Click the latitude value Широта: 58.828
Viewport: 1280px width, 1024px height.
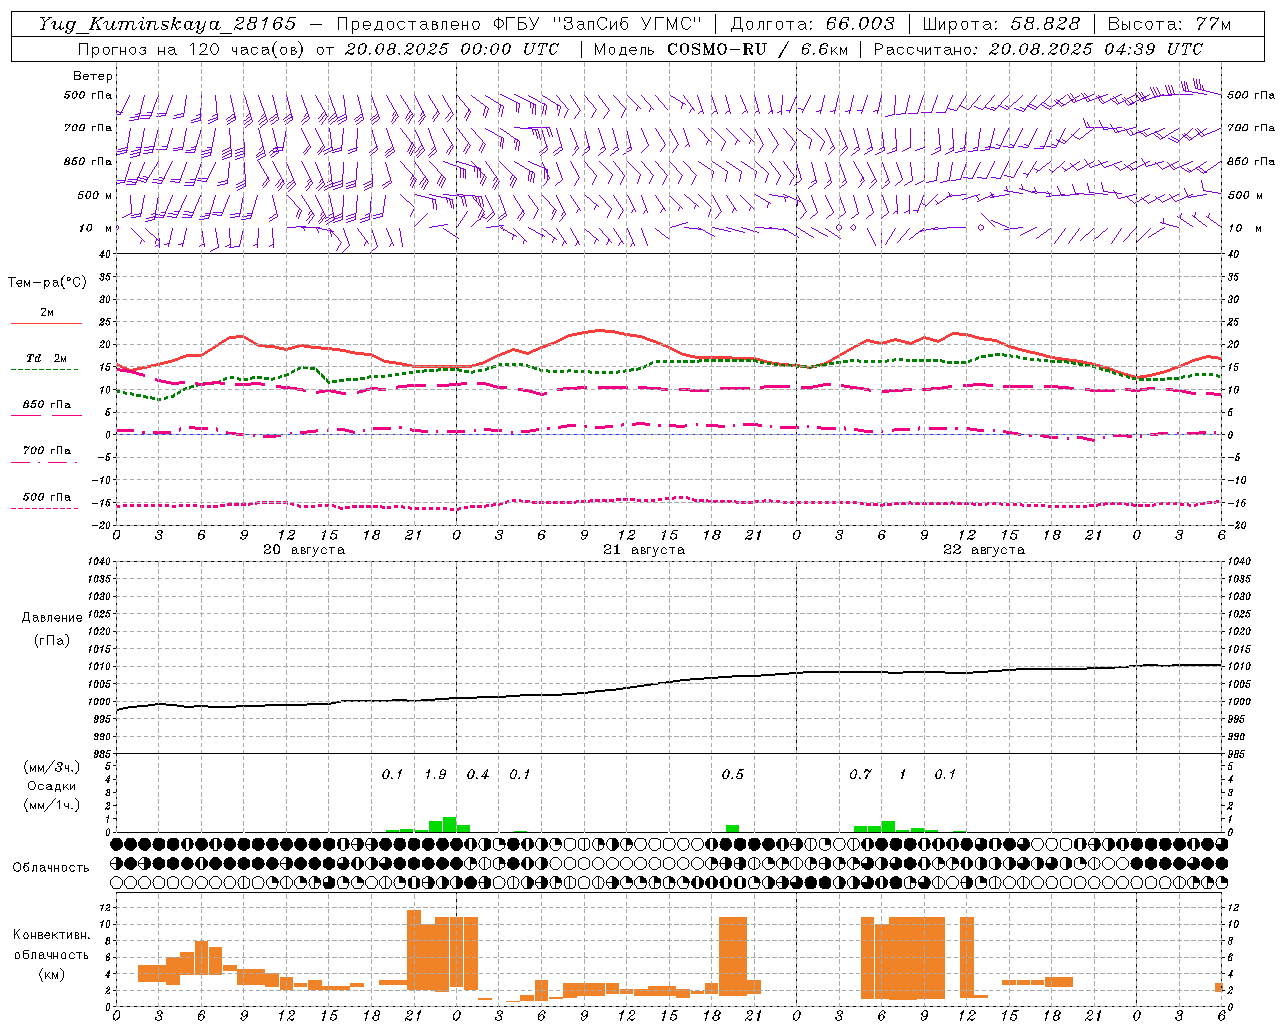[x=1001, y=24]
